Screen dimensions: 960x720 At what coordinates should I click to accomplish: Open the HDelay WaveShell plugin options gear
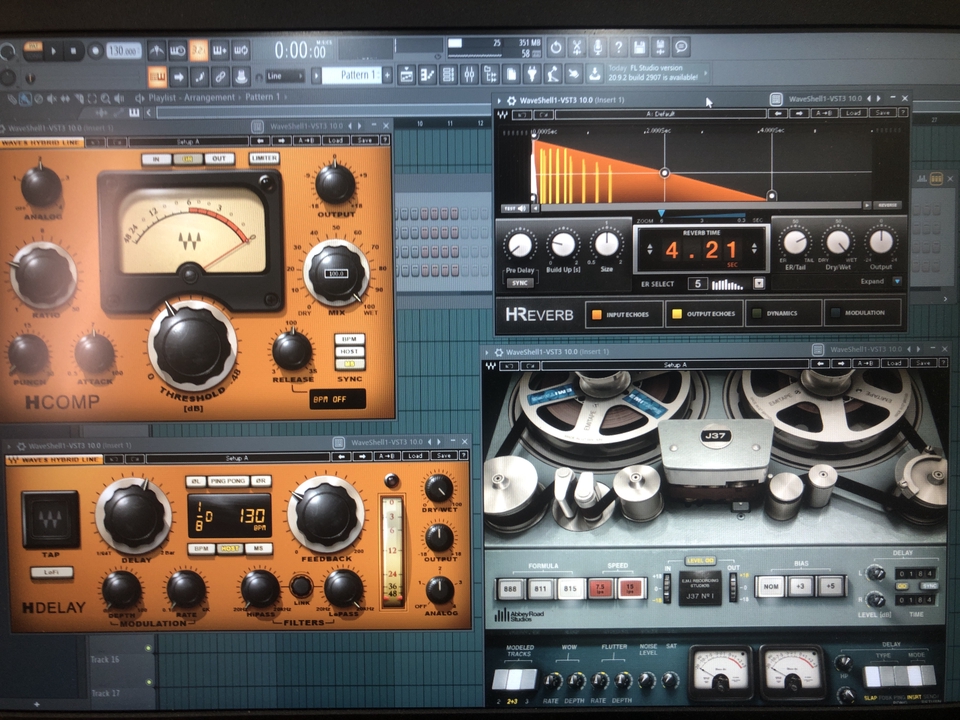click(x=21, y=446)
